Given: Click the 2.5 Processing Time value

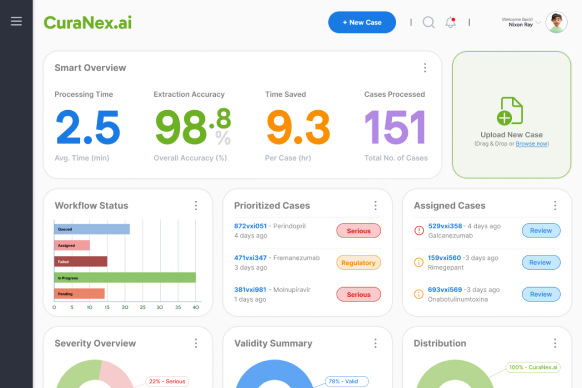Looking at the screenshot, I should coord(88,127).
